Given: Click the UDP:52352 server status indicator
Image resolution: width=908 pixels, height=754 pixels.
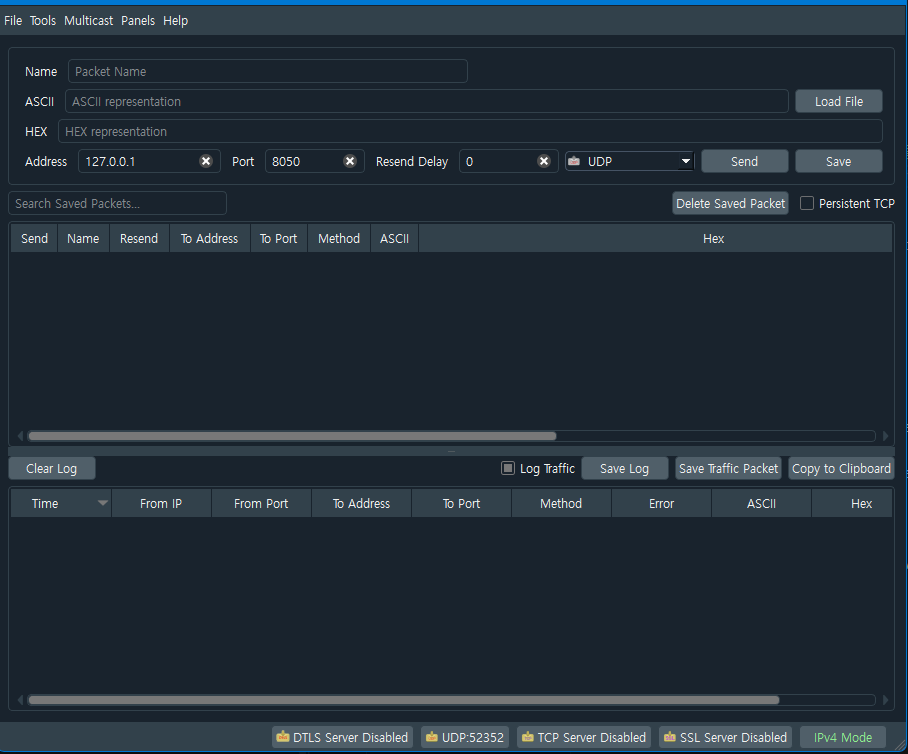Looking at the screenshot, I should (464, 737).
